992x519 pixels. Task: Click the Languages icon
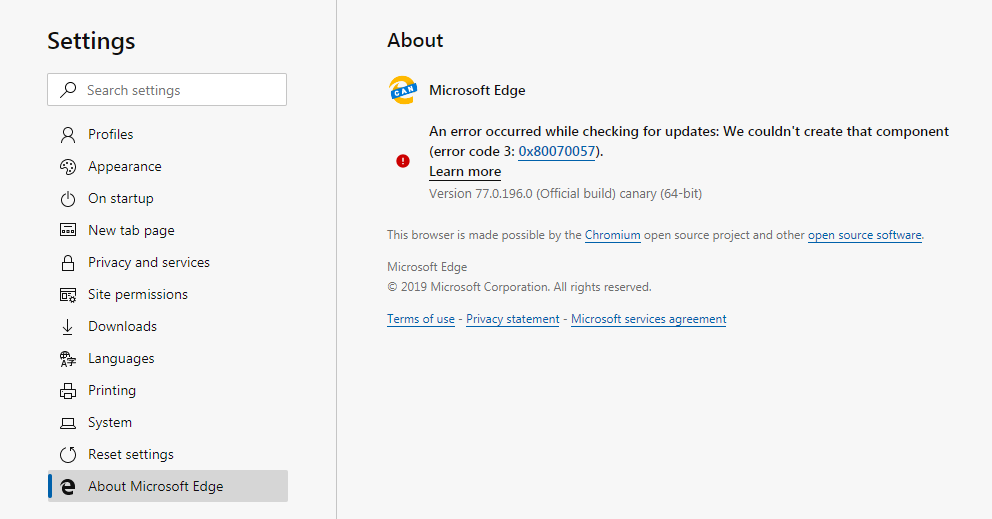pyautogui.click(x=68, y=359)
